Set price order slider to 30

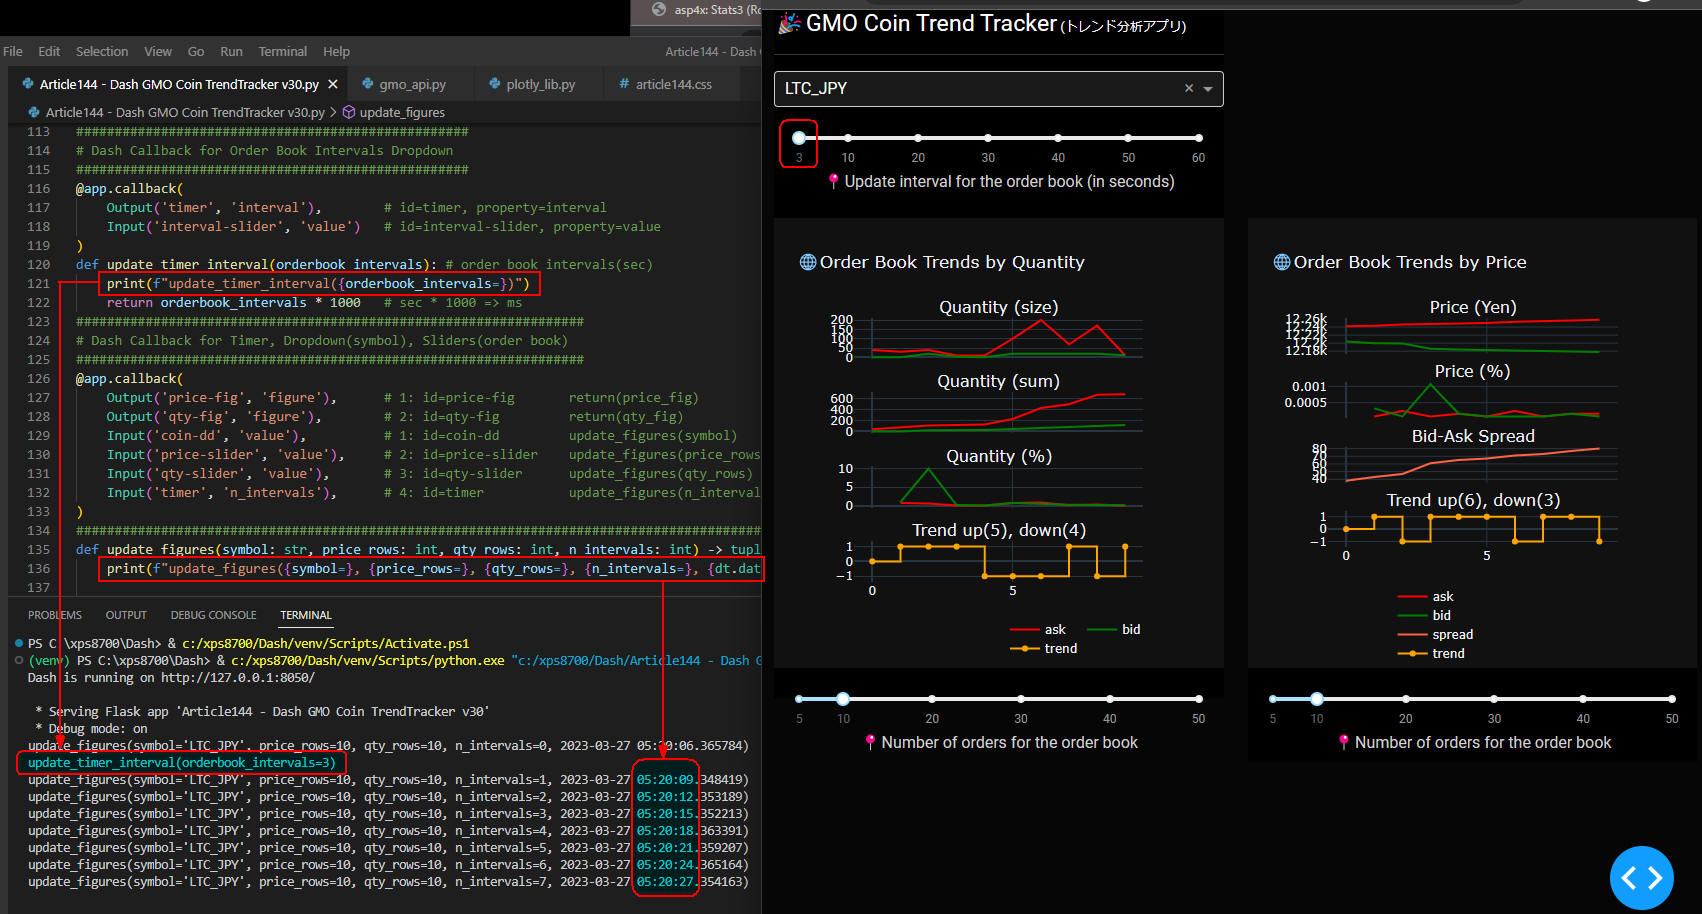[1494, 699]
